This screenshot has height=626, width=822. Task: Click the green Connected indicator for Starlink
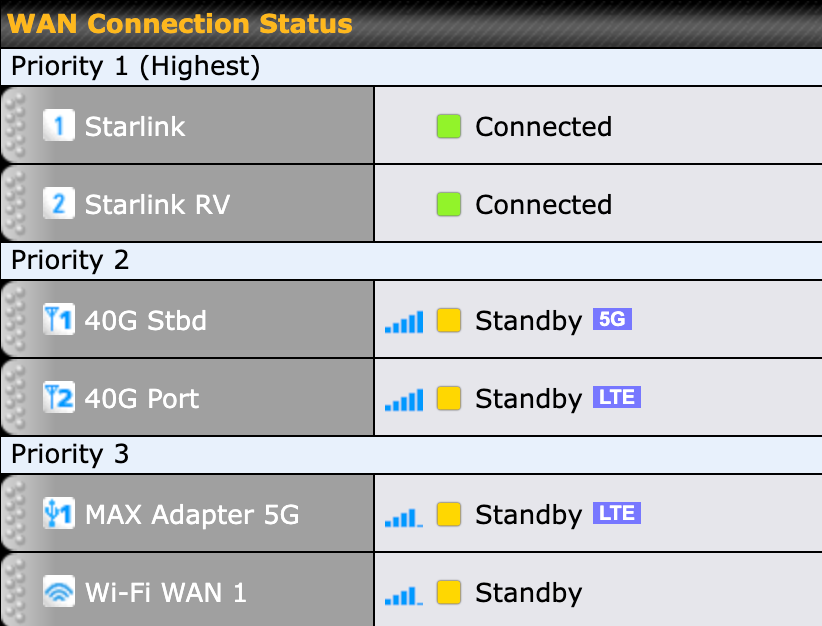(x=449, y=126)
